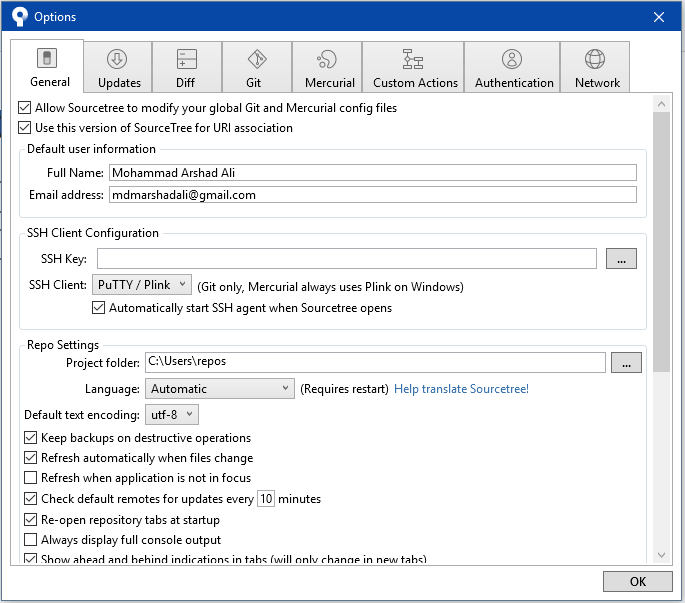The height and width of the screenshot is (603, 685).
Task: Click the Default user information group label
Action: [91, 149]
